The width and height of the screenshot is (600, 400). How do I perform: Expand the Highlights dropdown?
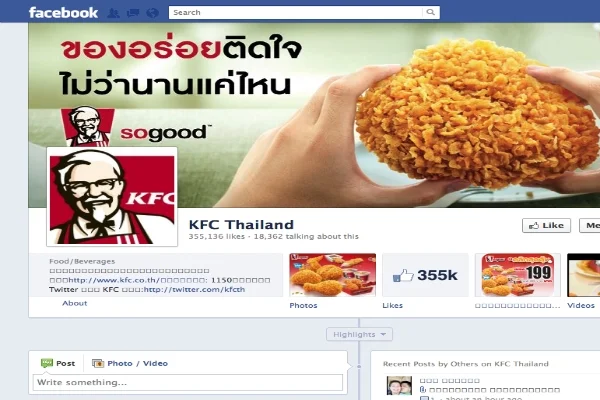click(x=359, y=334)
